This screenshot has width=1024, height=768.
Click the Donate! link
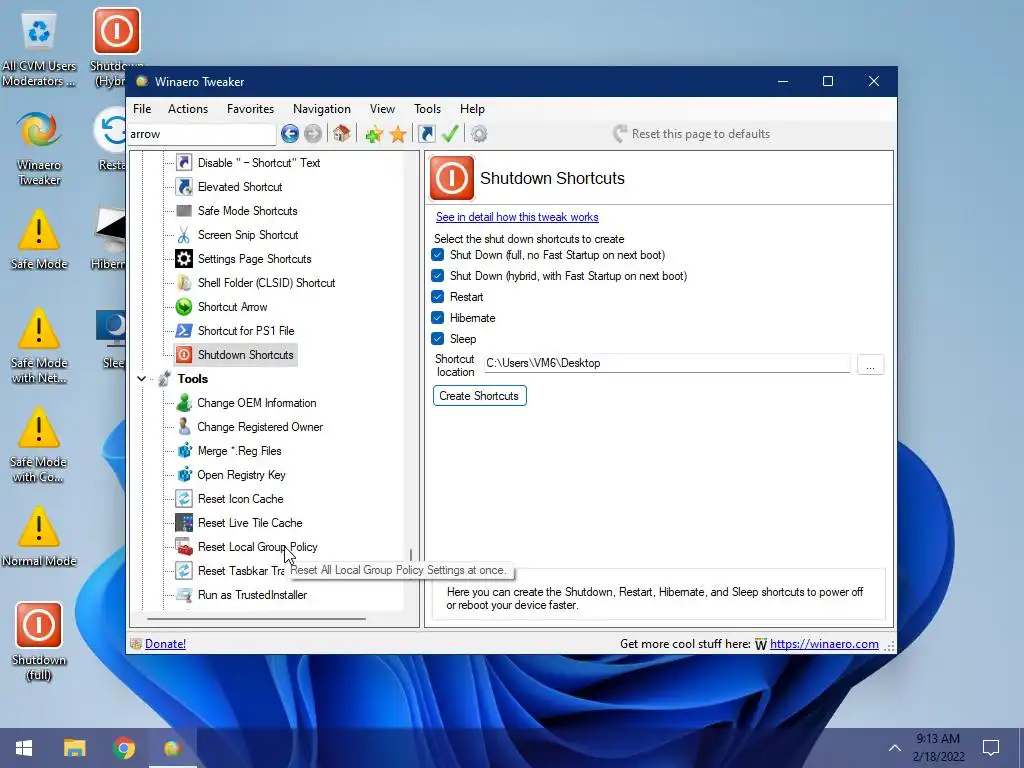[x=165, y=644]
